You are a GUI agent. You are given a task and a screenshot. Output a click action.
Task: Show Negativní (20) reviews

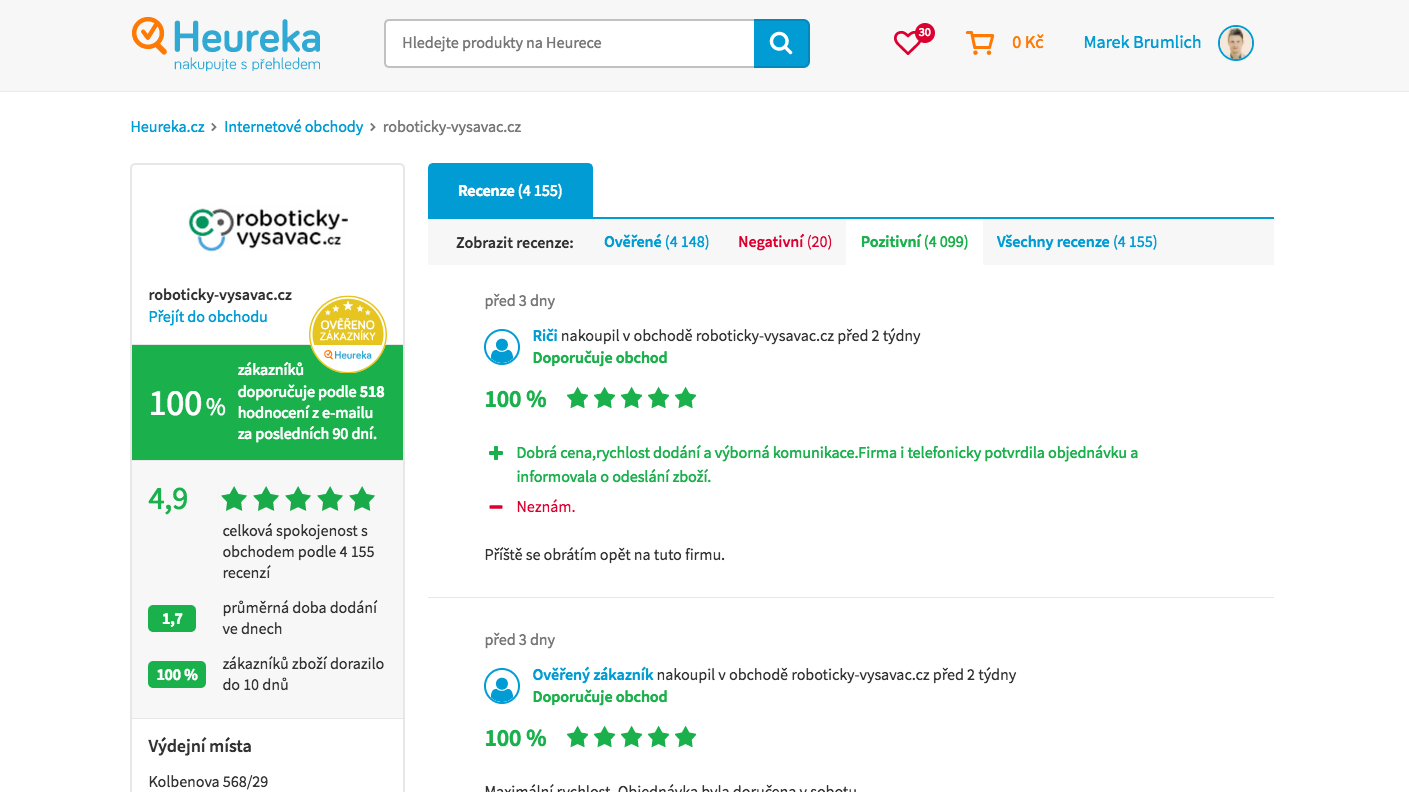[785, 242]
